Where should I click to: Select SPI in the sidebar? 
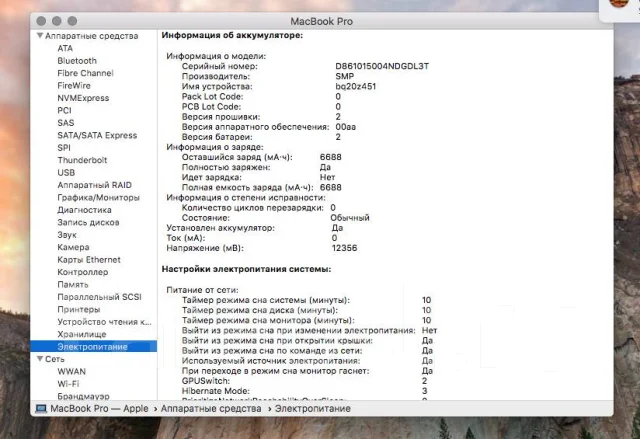click(x=64, y=148)
